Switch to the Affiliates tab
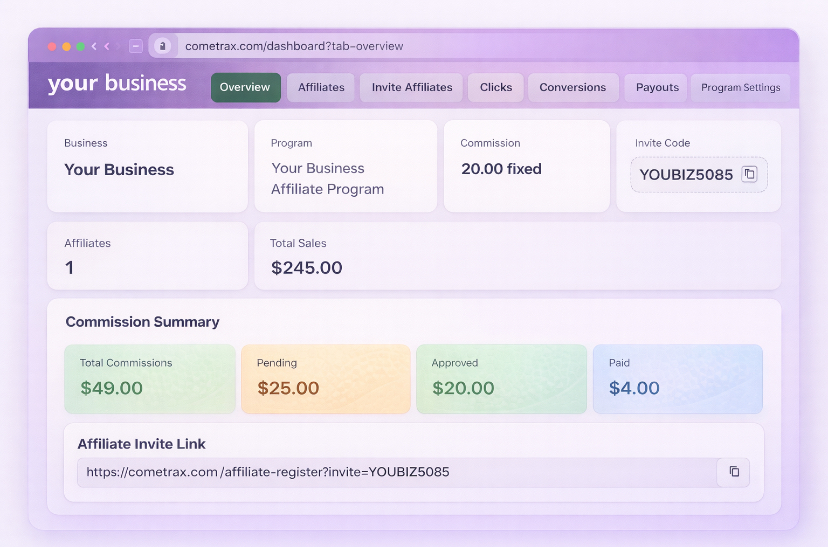828x547 pixels. point(321,87)
